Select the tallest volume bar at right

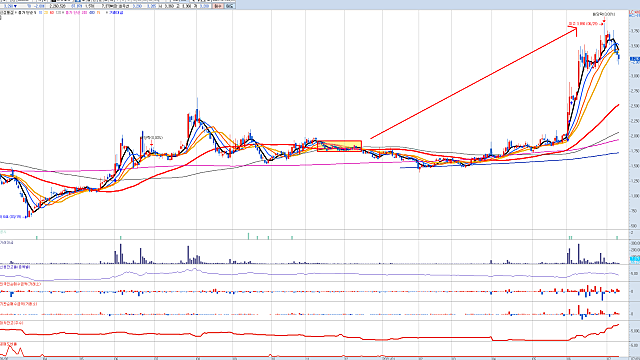578,254
